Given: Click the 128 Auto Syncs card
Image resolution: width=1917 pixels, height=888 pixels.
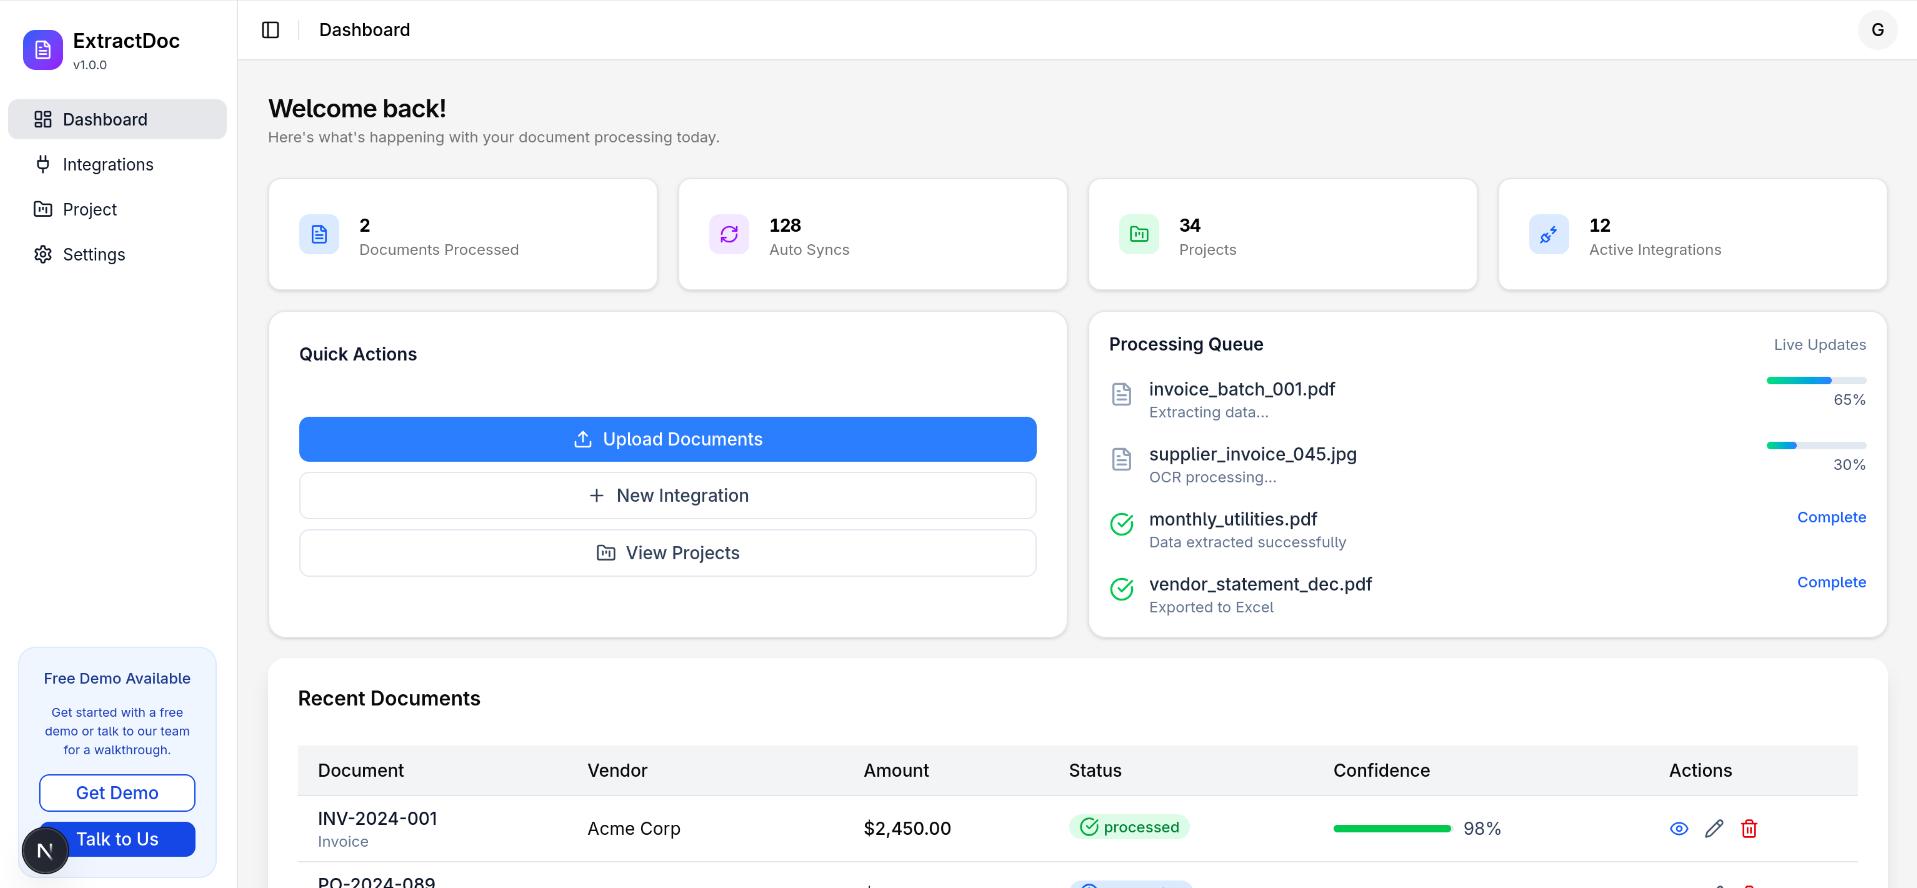Looking at the screenshot, I should pyautogui.click(x=872, y=234).
